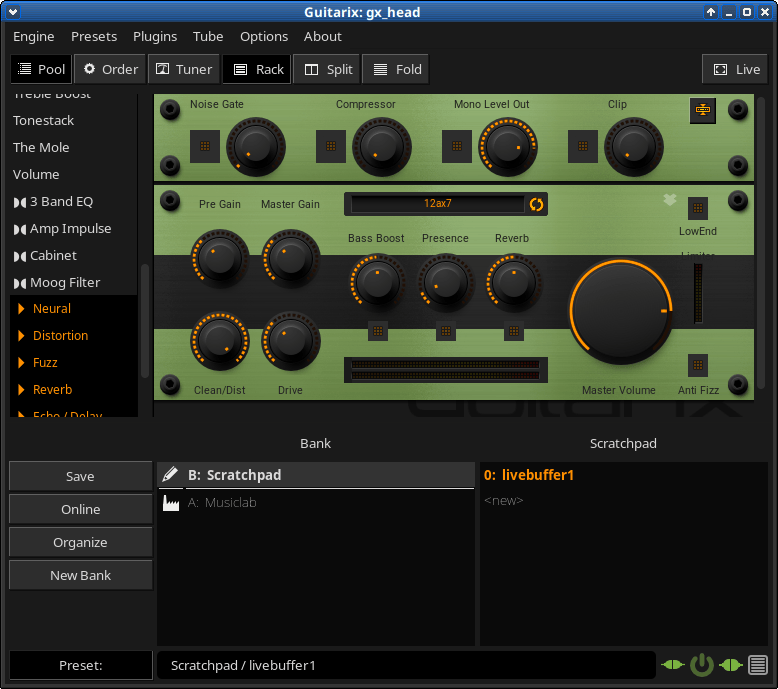Open the window menu at title bar left
The width and height of the screenshot is (778, 689).
(x=13, y=12)
